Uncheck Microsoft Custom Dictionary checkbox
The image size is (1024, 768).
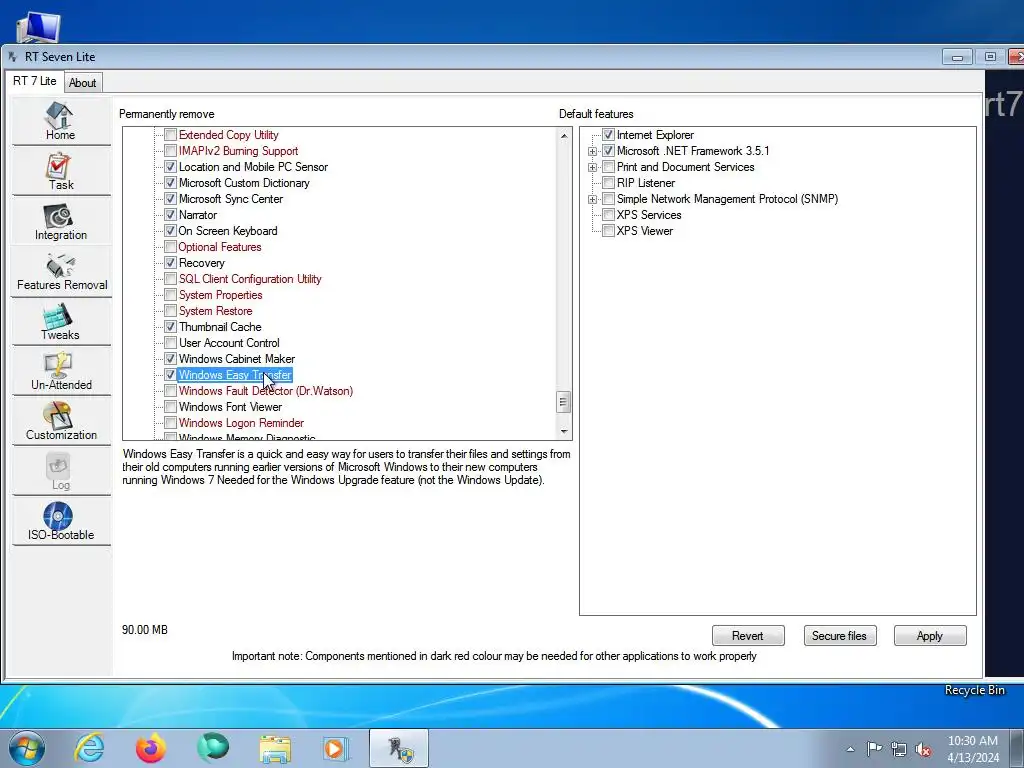point(170,183)
